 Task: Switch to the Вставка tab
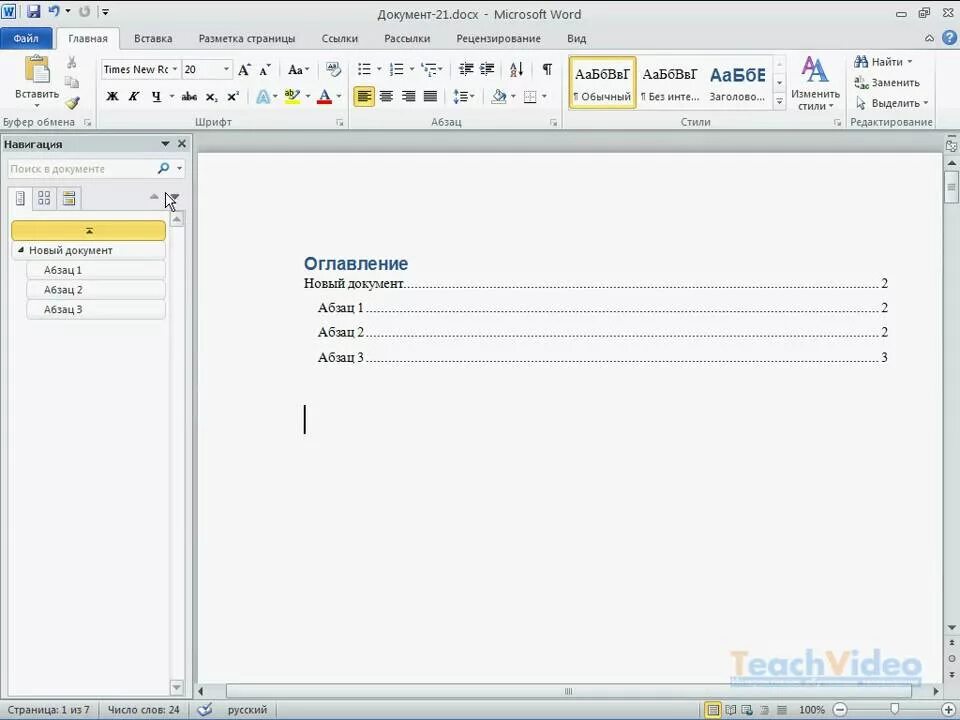(153, 38)
